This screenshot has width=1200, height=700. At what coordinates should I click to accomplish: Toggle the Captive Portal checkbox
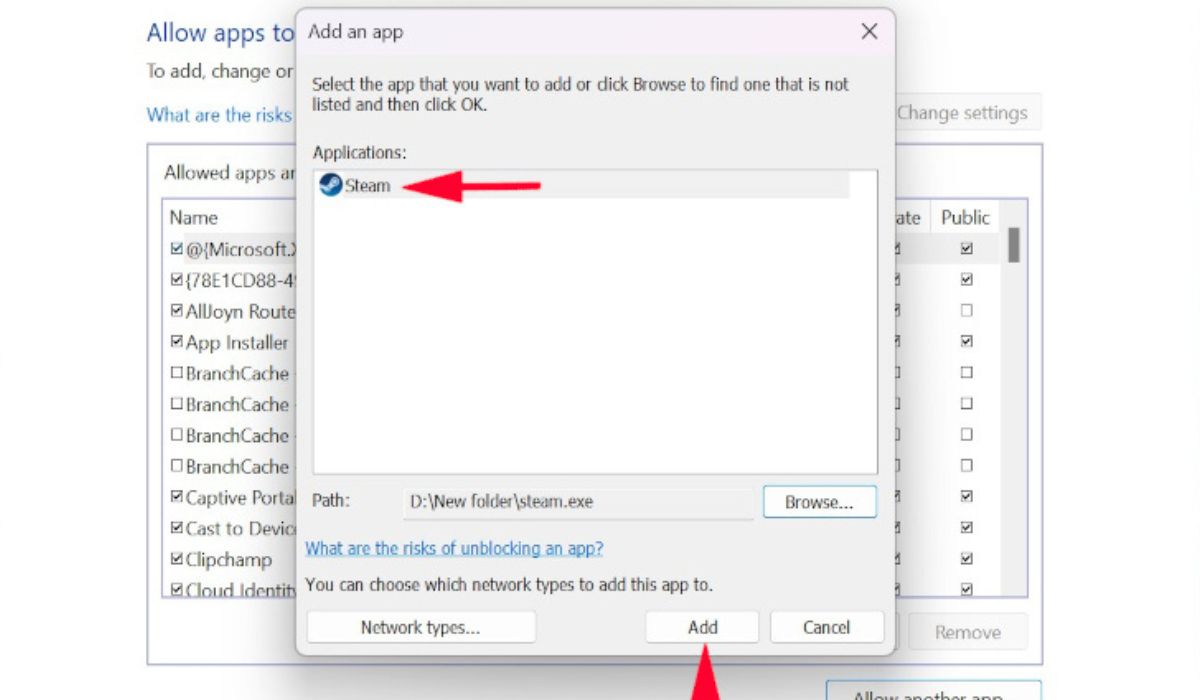point(177,497)
